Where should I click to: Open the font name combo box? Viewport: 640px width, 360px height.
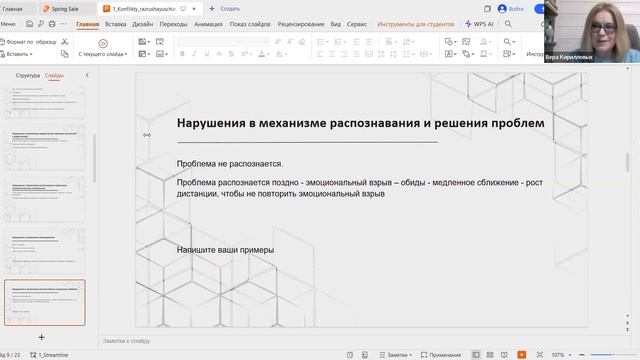coord(210,42)
